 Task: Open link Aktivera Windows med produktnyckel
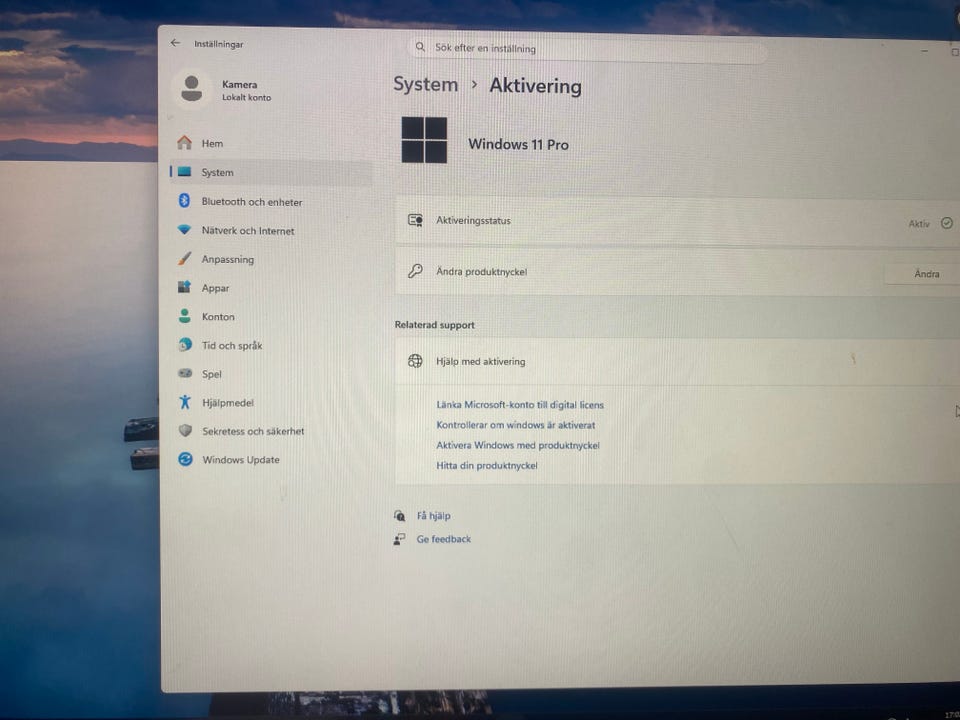[518, 445]
